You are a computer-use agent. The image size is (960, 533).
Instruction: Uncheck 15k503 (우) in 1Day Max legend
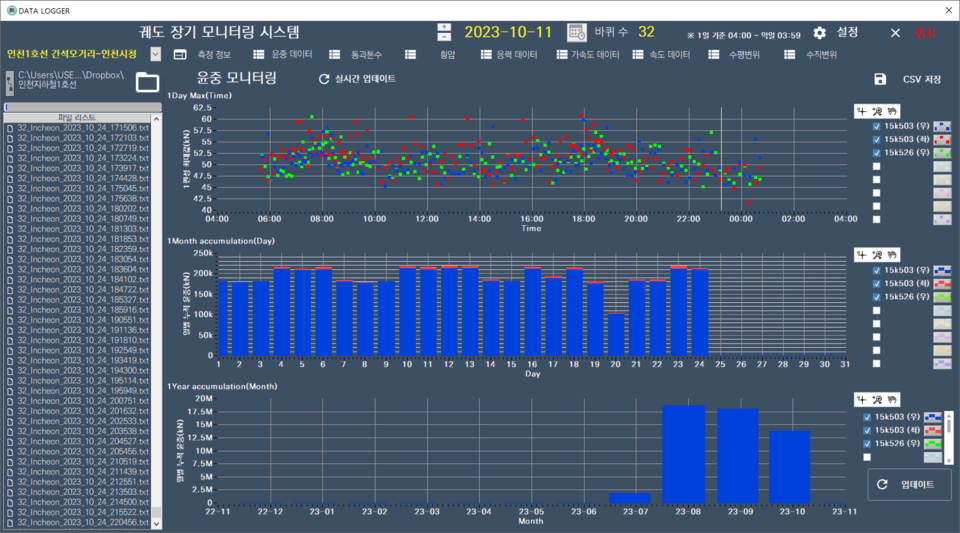coord(877,127)
